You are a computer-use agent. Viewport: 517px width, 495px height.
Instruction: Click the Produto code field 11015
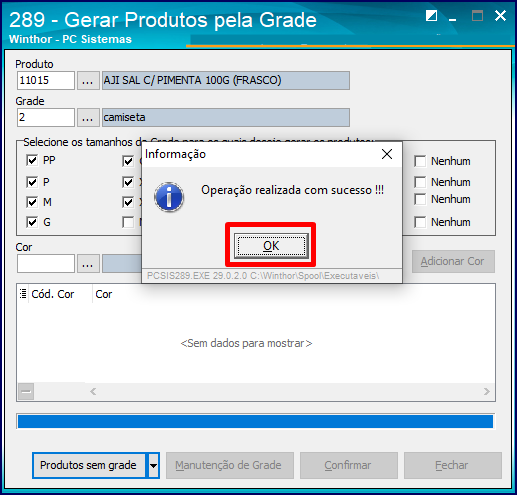click(46, 80)
